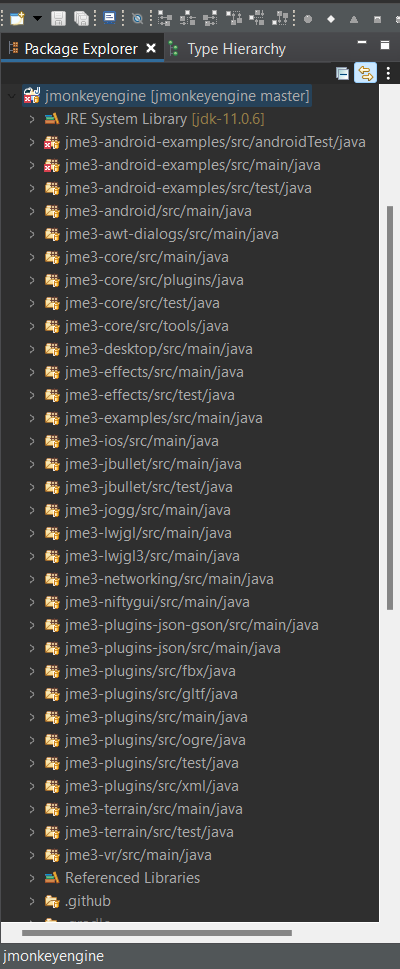Screen dimensions: 400x969
Task: Expand the JRE System Library node
Action: (x=32, y=119)
